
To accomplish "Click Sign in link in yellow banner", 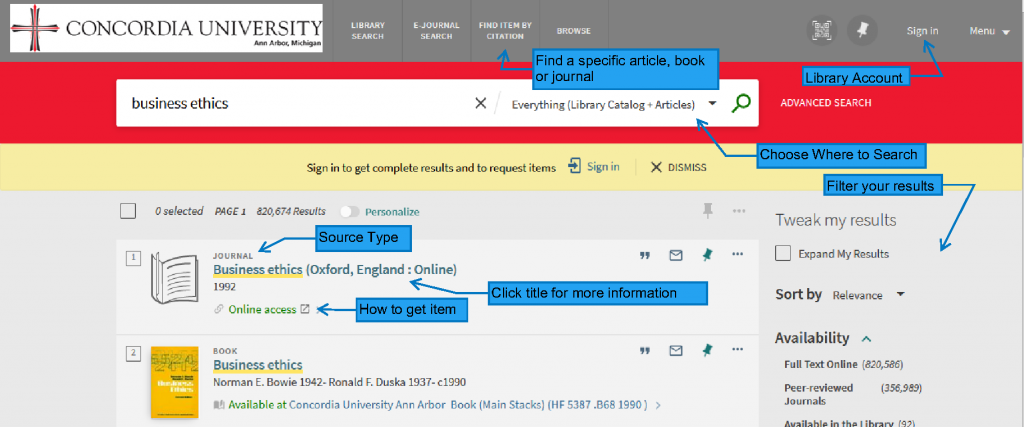I will click(x=603, y=166).
